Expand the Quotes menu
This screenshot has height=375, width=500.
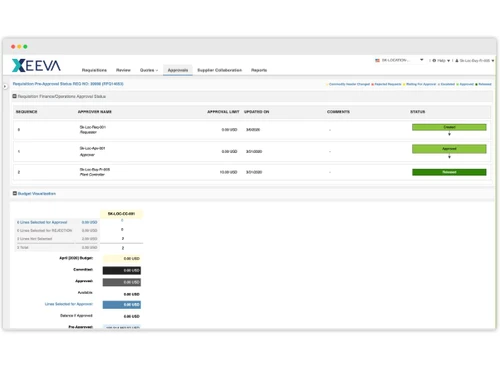[x=149, y=70]
